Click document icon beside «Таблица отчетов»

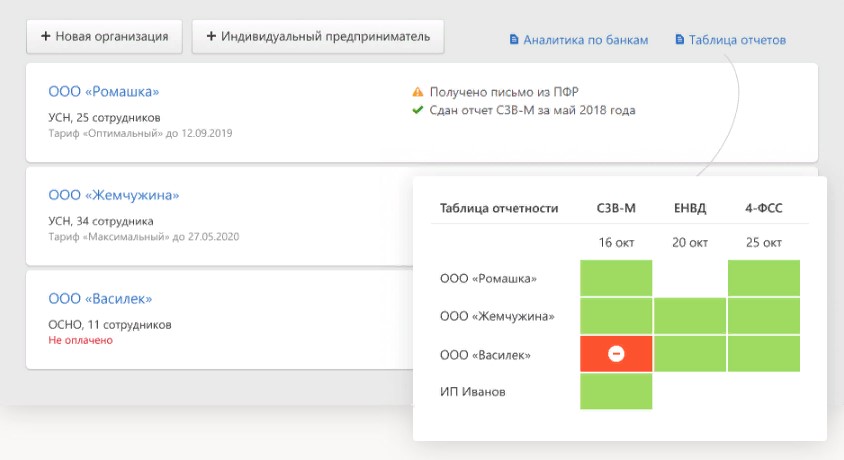coord(680,39)
